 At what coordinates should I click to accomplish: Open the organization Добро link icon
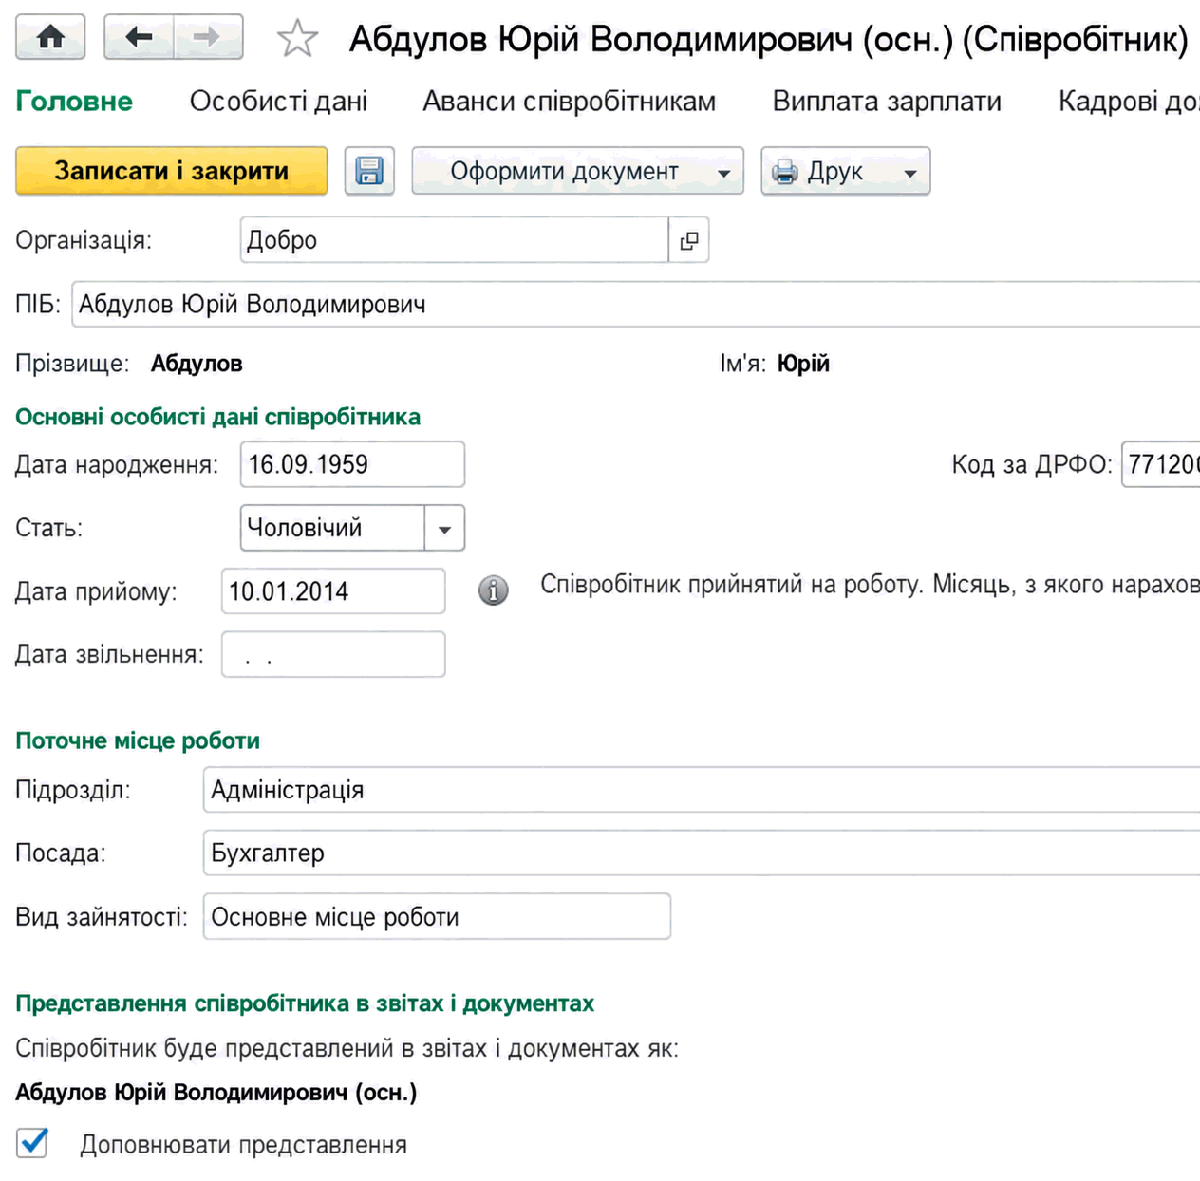[689, 240]
